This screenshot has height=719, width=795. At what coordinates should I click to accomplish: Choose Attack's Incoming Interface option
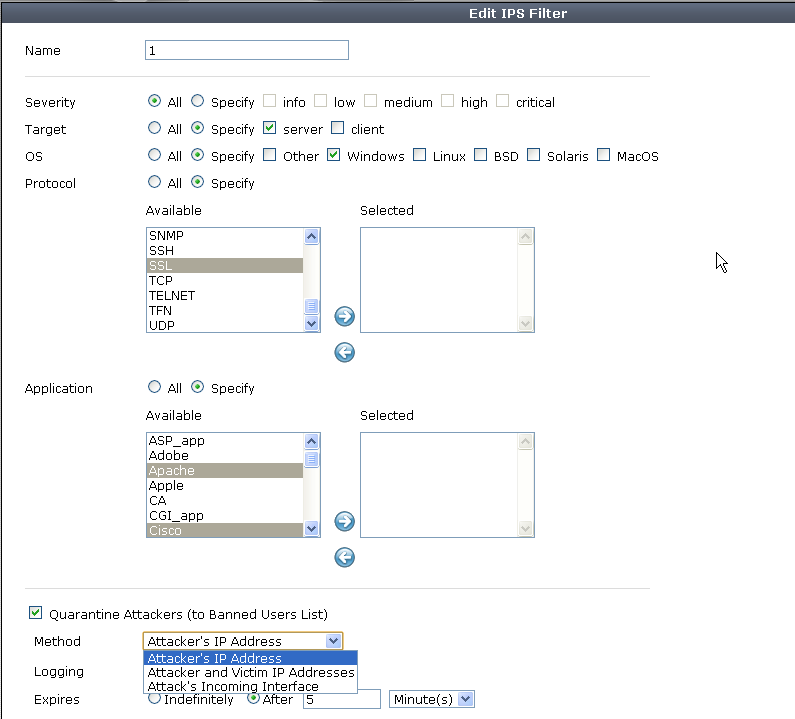point(233,687)
